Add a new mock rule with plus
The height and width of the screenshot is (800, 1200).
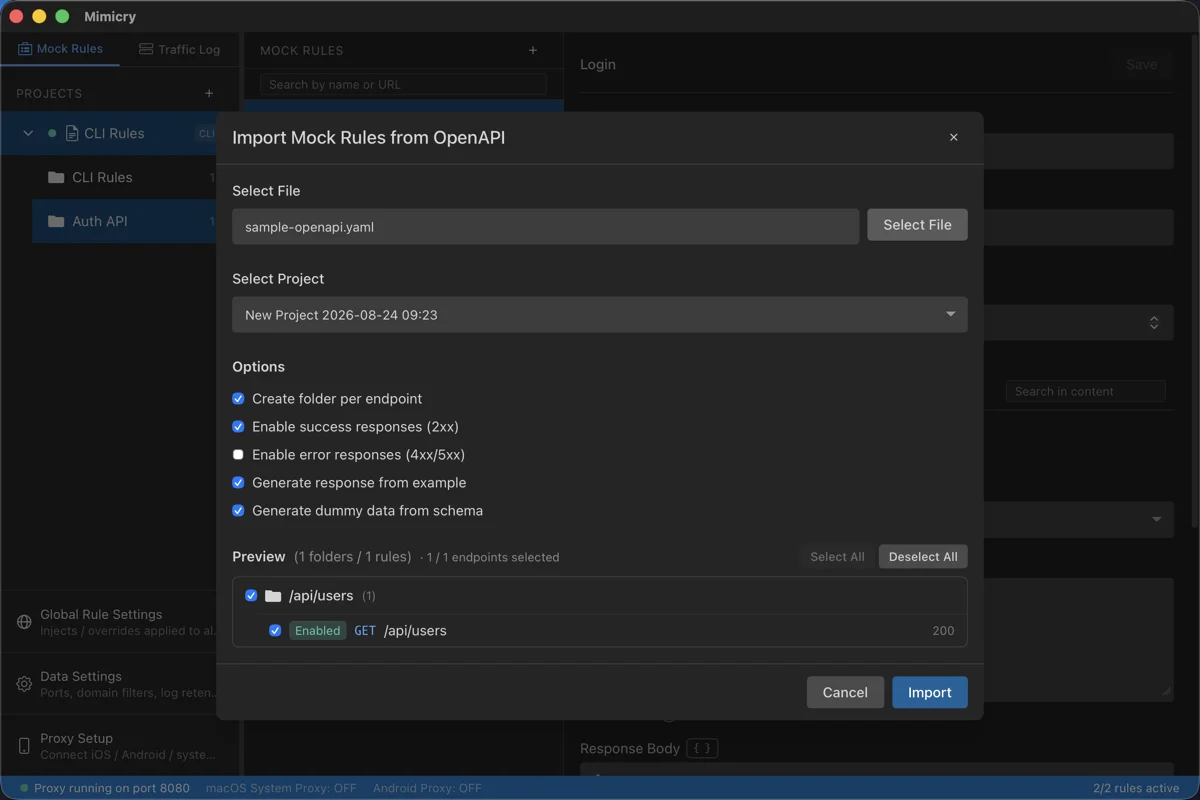(x=533, y=50)
